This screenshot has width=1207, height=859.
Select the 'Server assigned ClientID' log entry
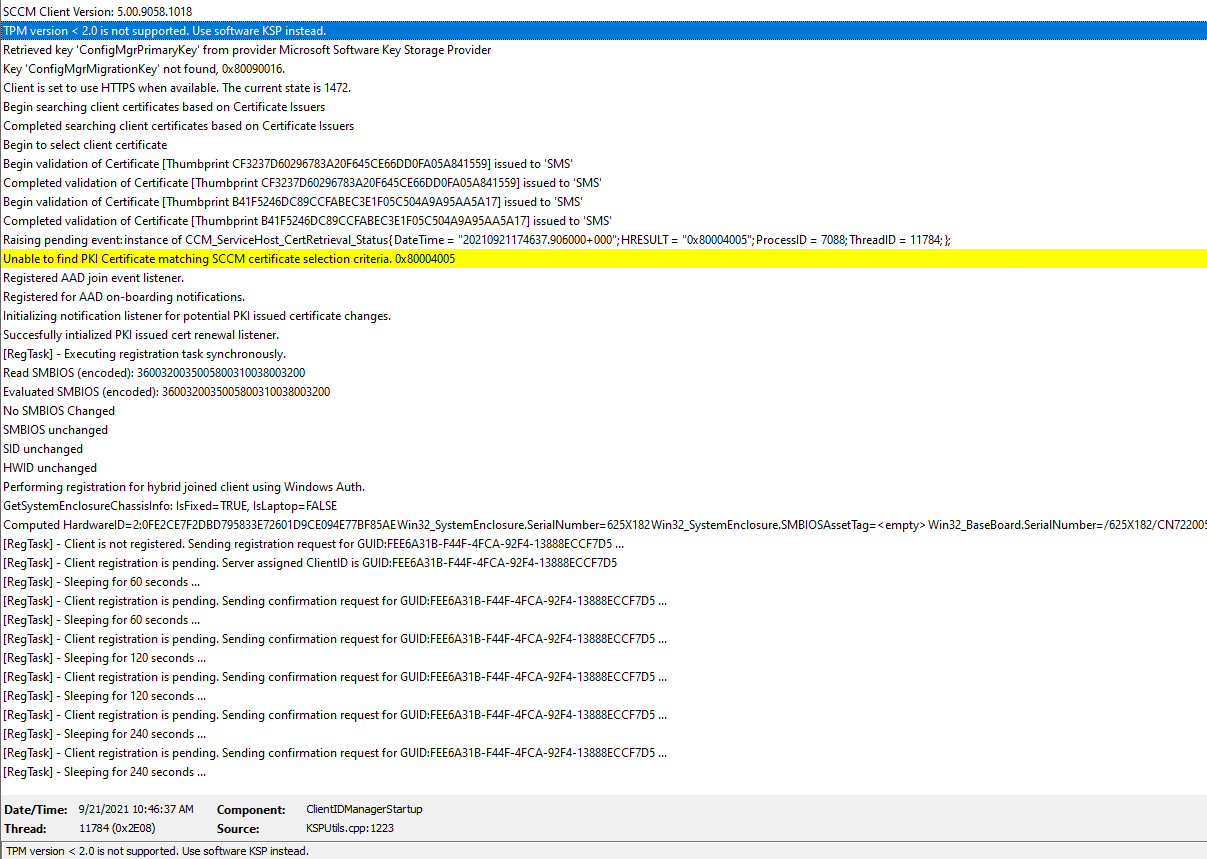point(310,563)
